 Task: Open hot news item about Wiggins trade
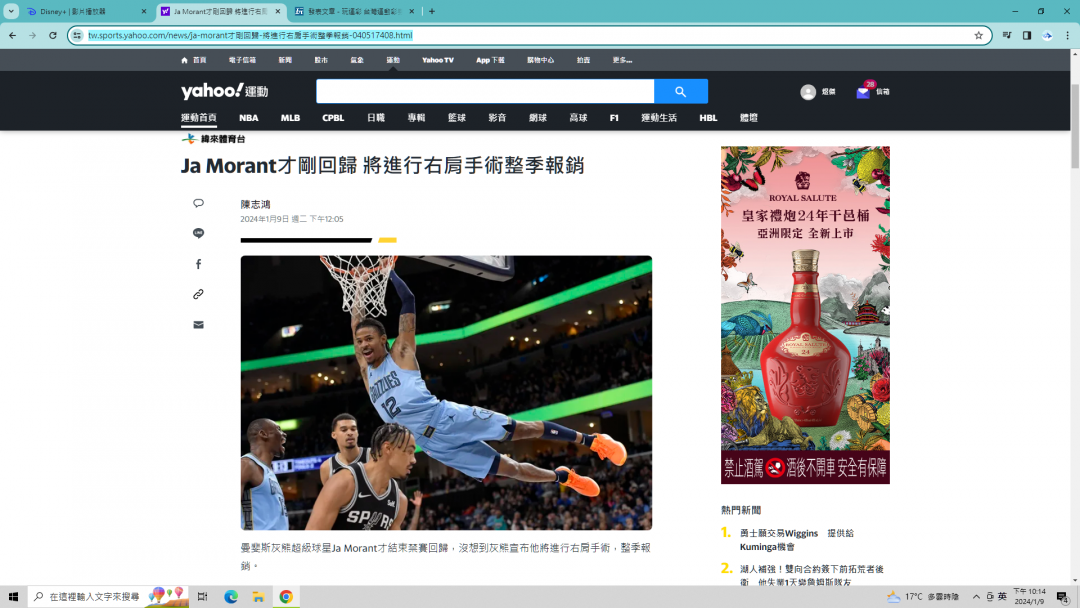point(797,540)
